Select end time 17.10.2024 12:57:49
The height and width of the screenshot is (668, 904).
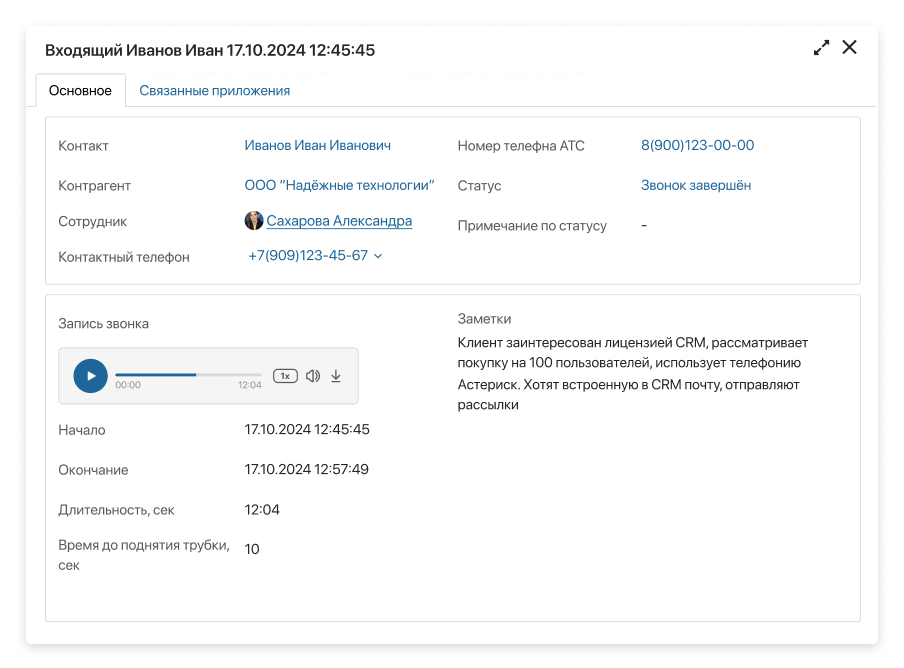pos(306,469)
